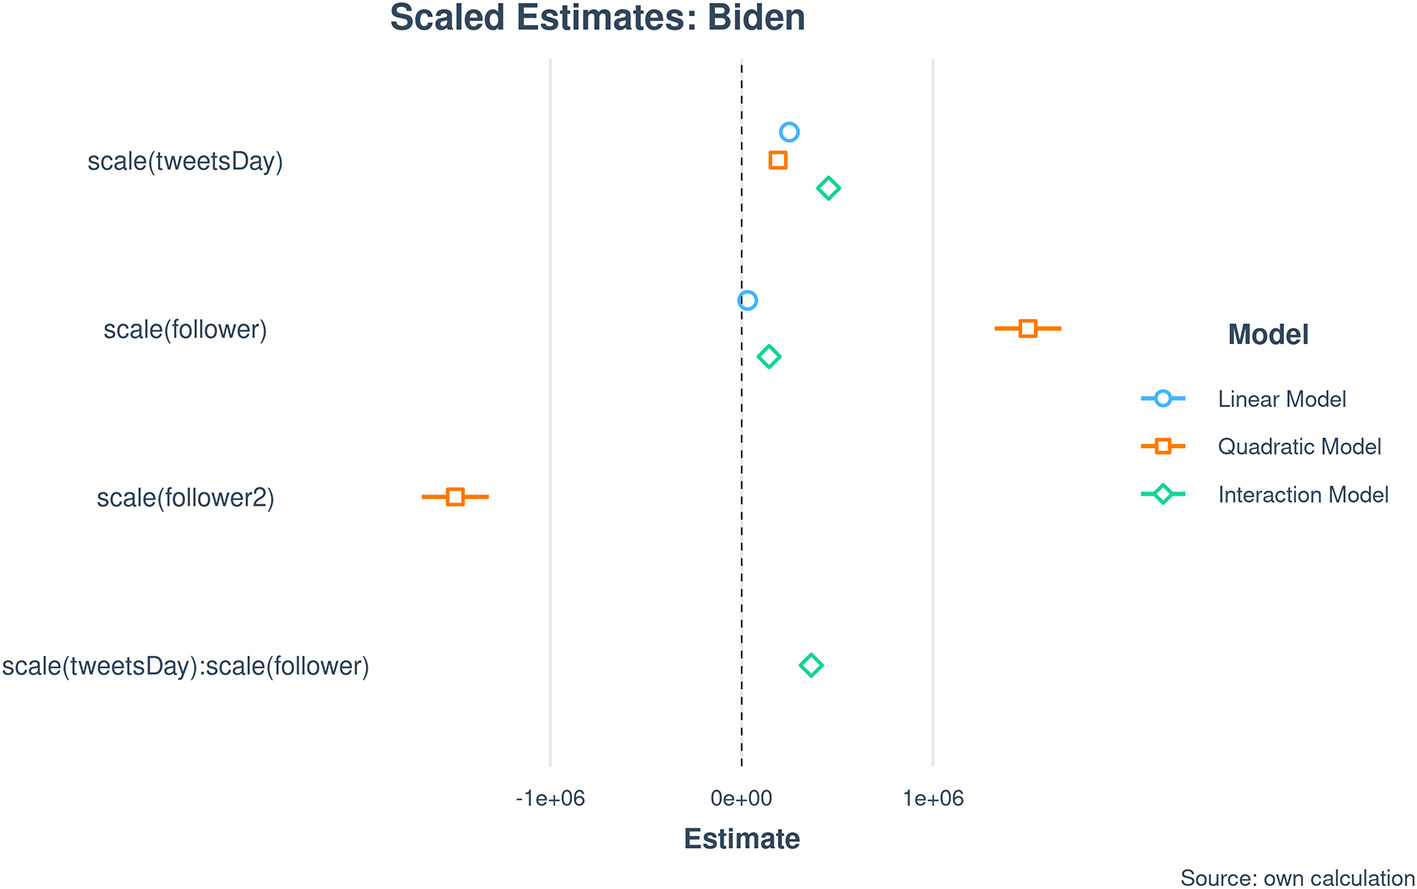Select the green diamond on the interaction term row
Viewport: 1417px width, 889px height.
811,665
